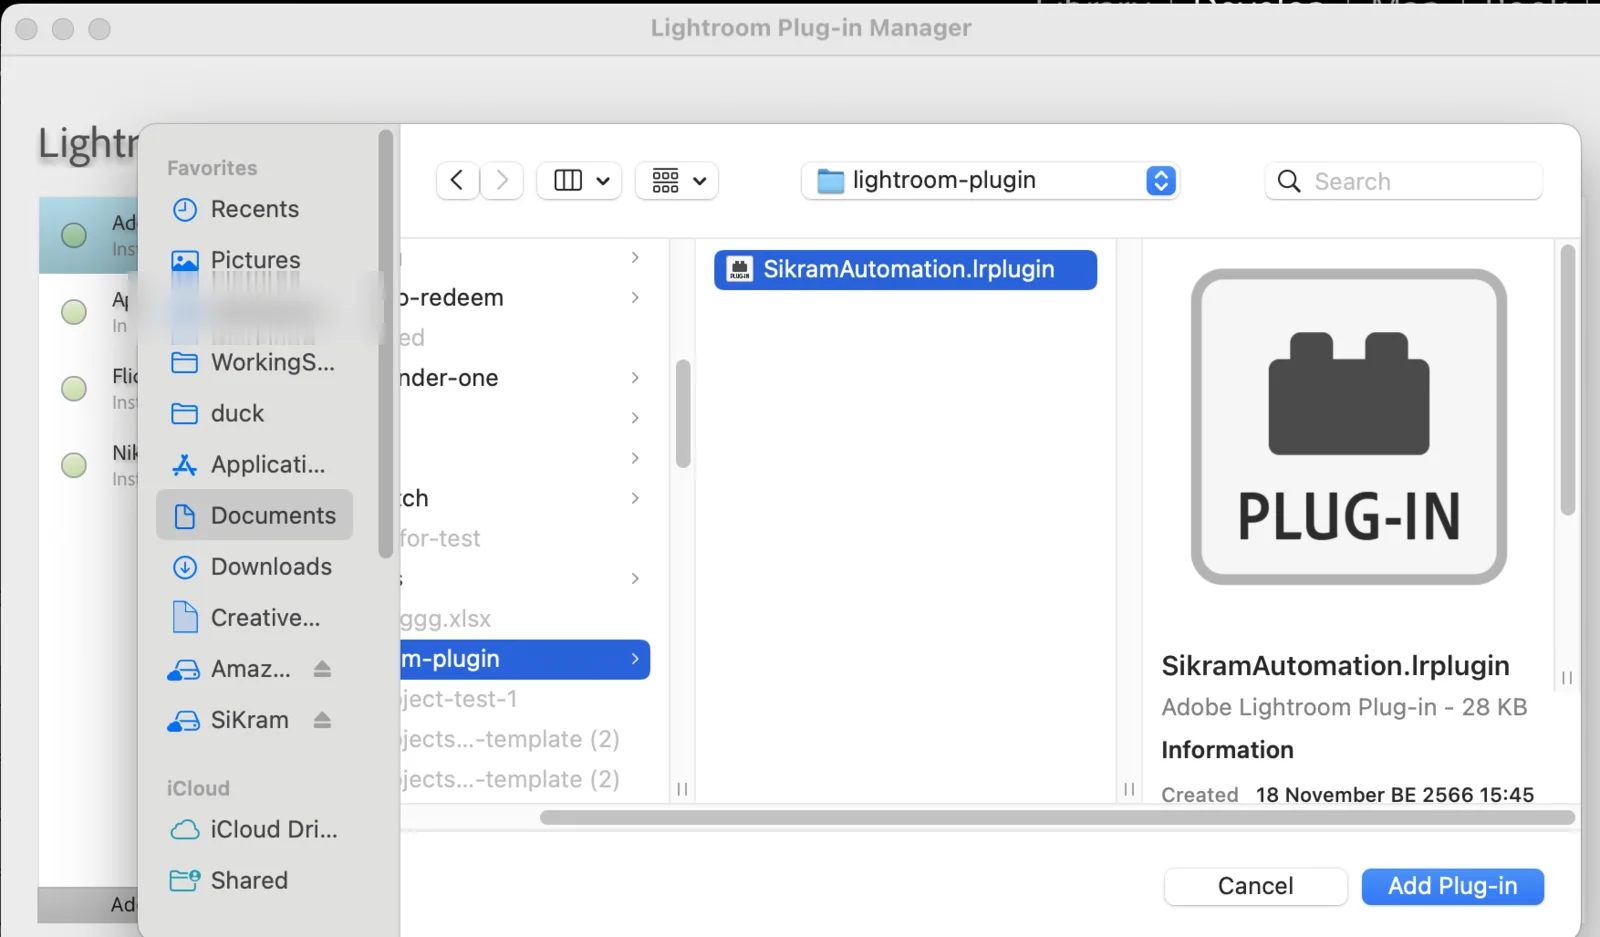The height and width of the screenshot is (937, 1600).
Task: Open iCloud Drive in the sidebar
Action: tap(254, 829)
